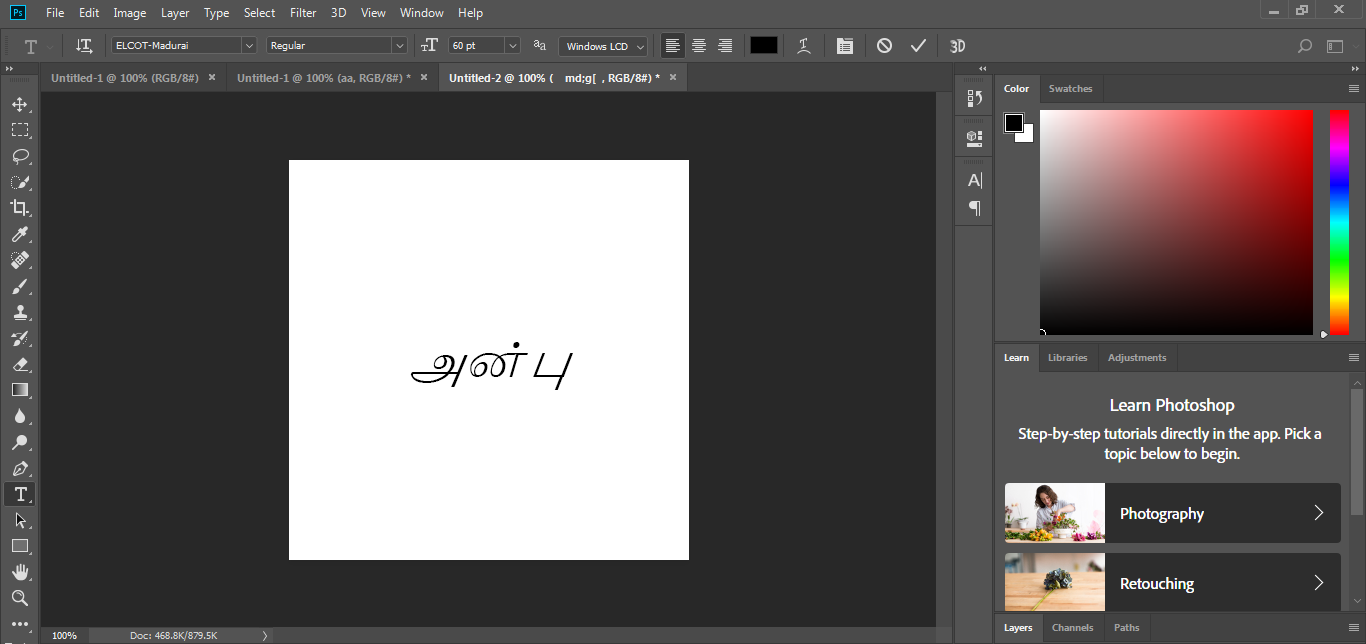Select the Horizontal Type tool
1366x644 pixels.
[x=20, y=494]
